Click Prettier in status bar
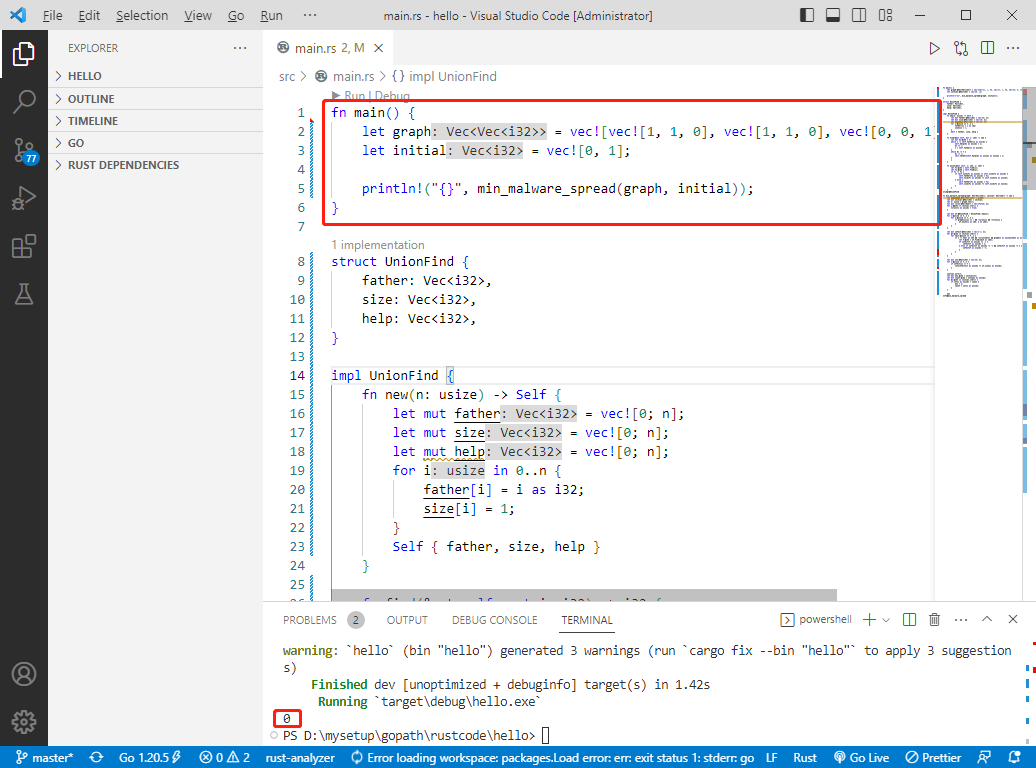 pyautogui.click(x=934, y=757)
